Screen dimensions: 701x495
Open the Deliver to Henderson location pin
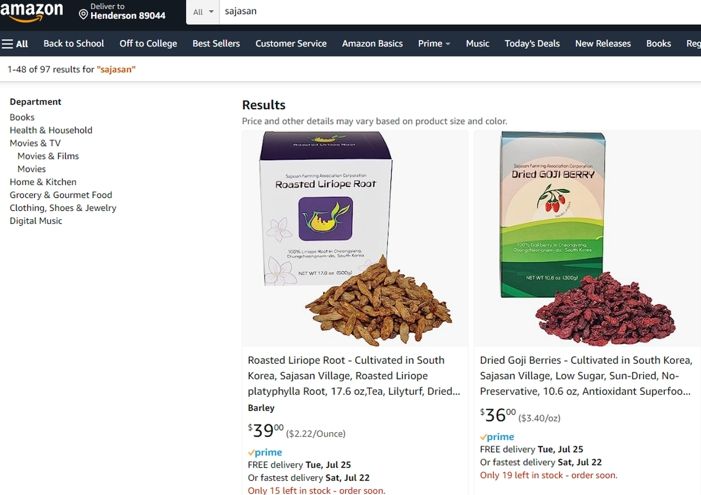coord(83,15)
